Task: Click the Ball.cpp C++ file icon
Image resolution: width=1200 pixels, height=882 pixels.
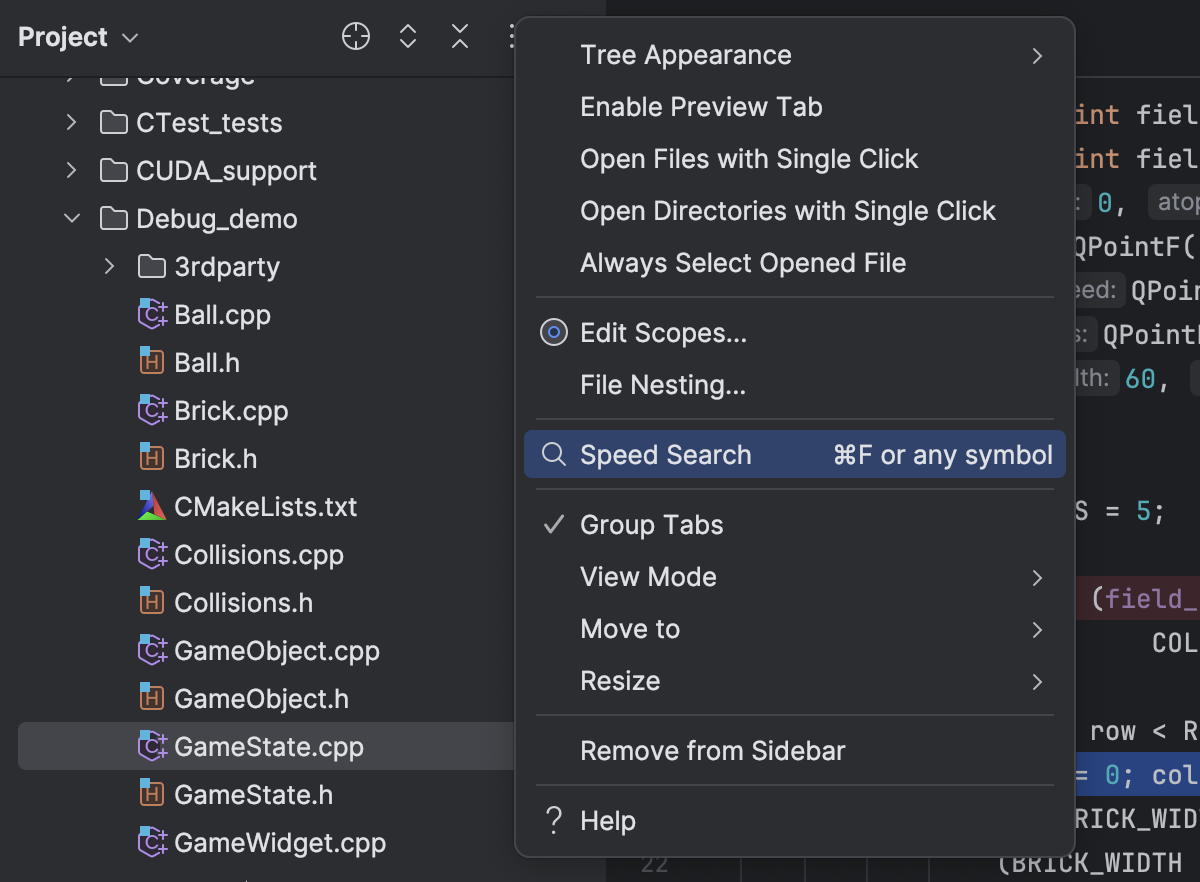Action: pyautogui.click(x=151, y=315)
